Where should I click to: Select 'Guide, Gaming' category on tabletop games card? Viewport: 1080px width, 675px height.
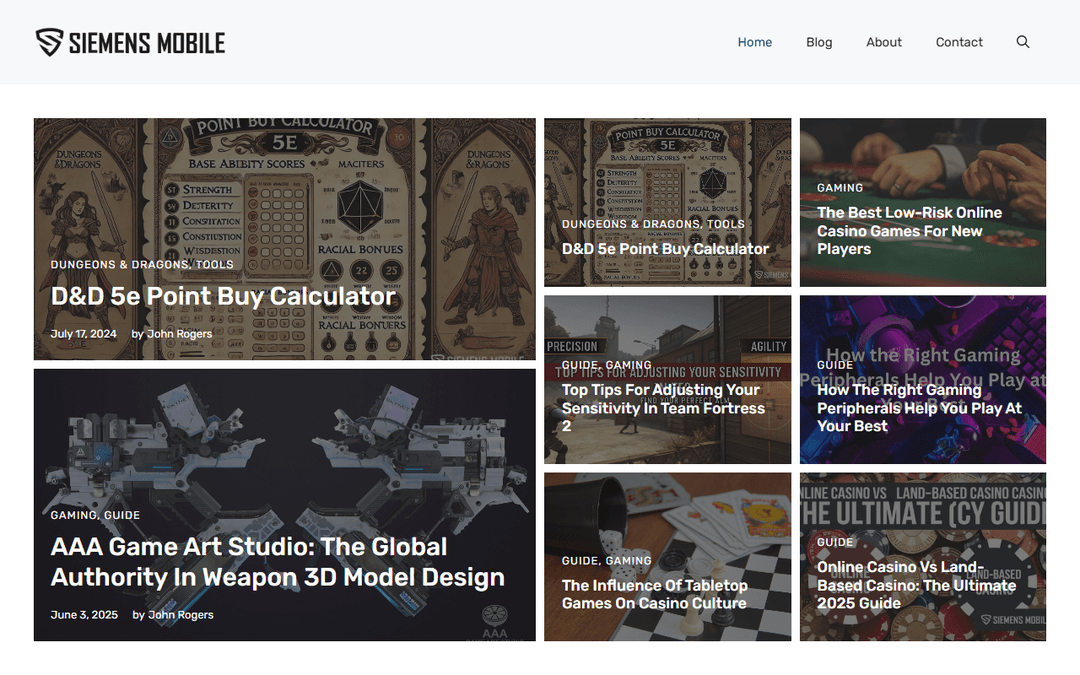click(606, 561)
